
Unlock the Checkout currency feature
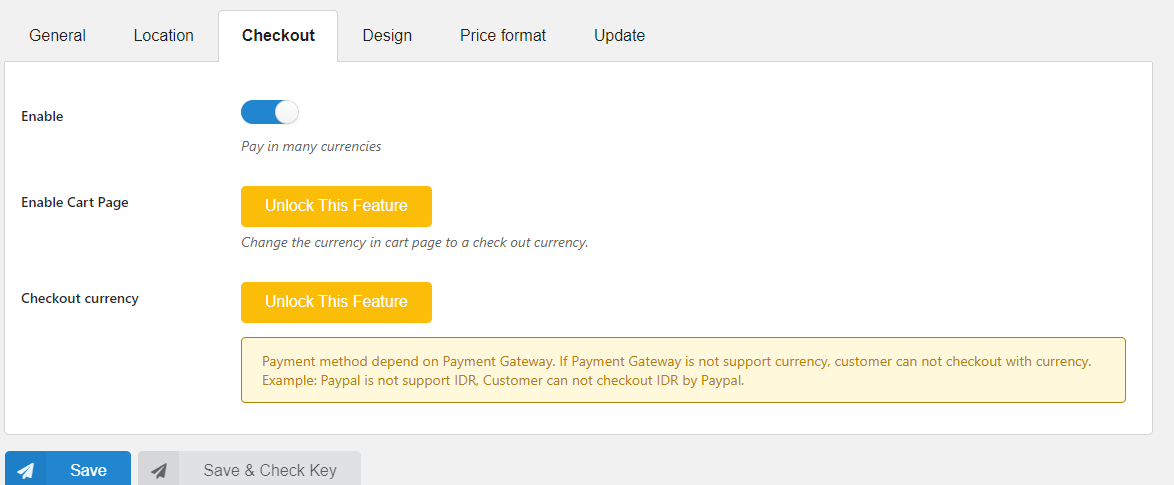(x=336, y=302)
